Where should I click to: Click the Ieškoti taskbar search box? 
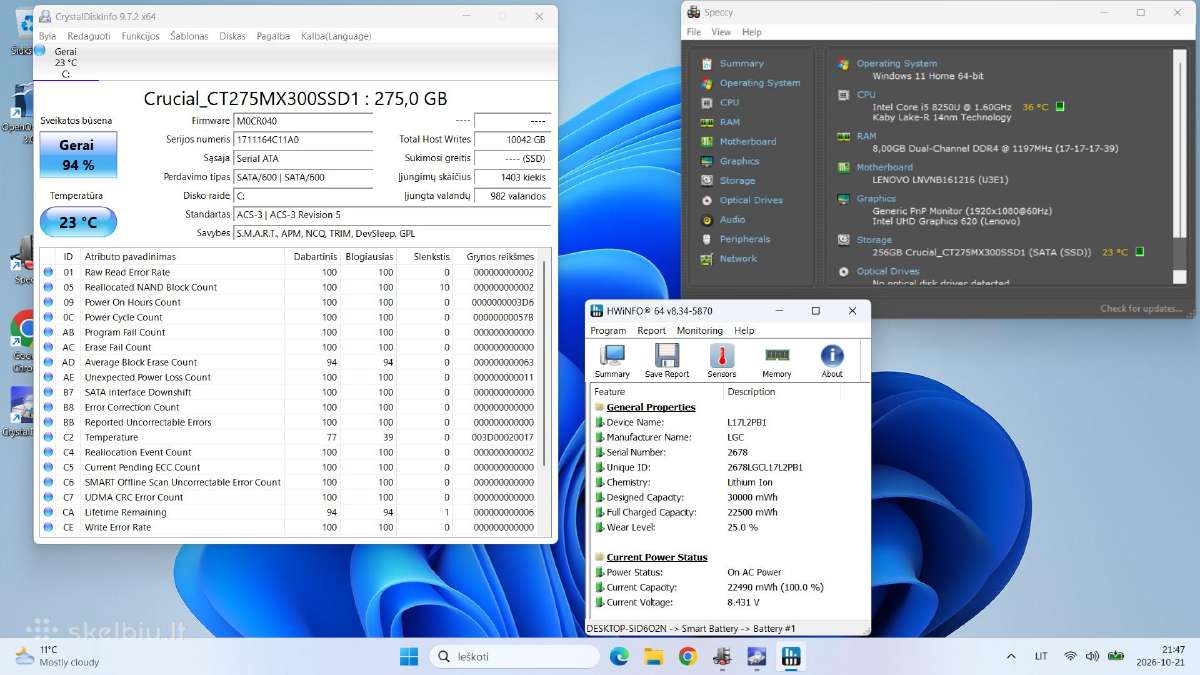515,656
